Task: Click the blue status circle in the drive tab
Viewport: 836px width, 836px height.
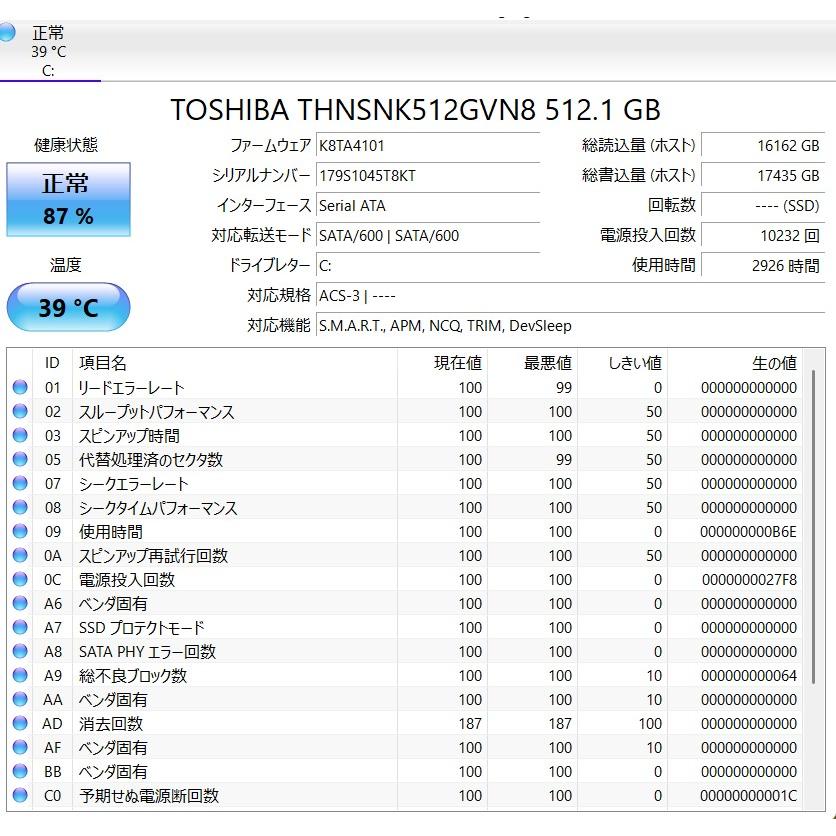Action: tap(7, 33)
